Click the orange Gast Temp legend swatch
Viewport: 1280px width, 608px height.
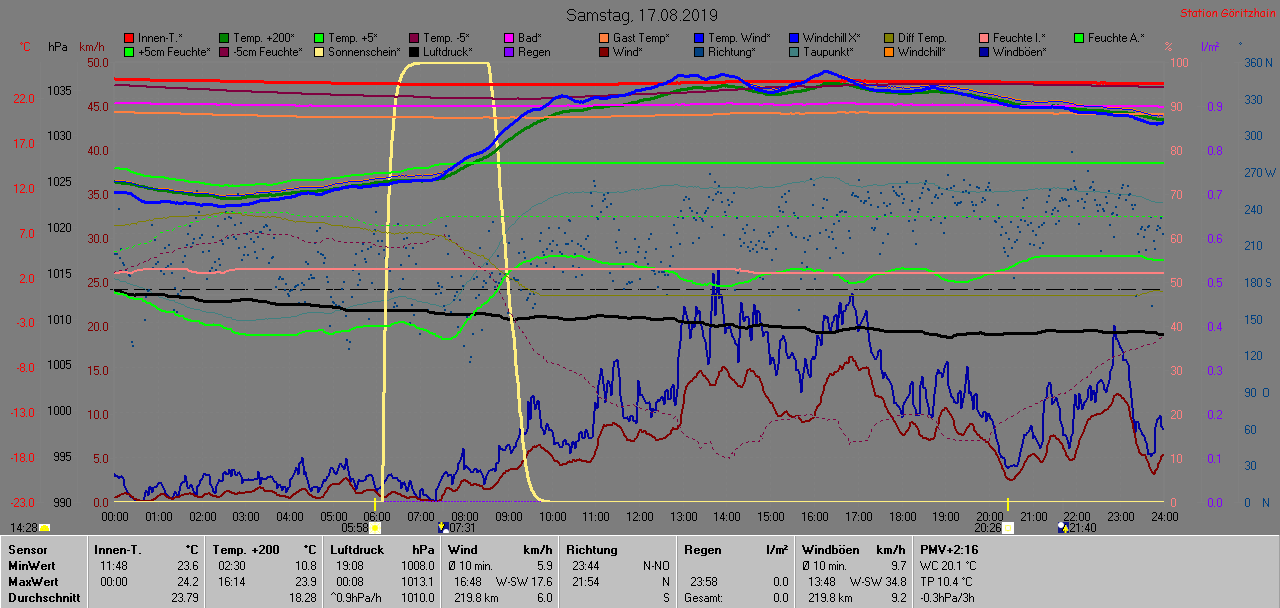point(604,37)
